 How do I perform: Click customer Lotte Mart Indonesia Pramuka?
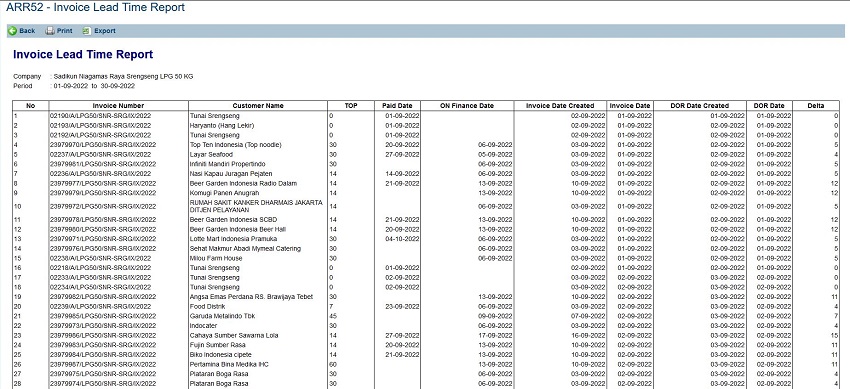(234, 239)
